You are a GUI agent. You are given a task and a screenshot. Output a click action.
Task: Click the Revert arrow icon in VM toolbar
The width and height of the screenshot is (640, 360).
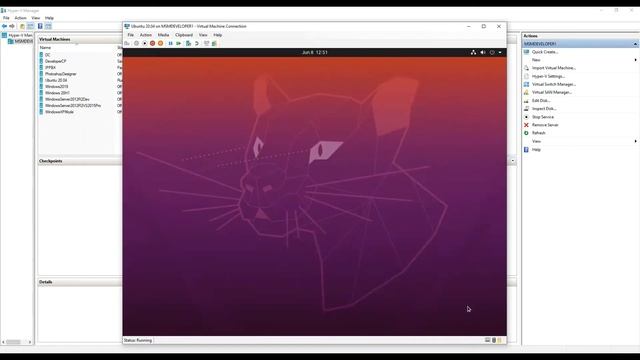(196, 43)
